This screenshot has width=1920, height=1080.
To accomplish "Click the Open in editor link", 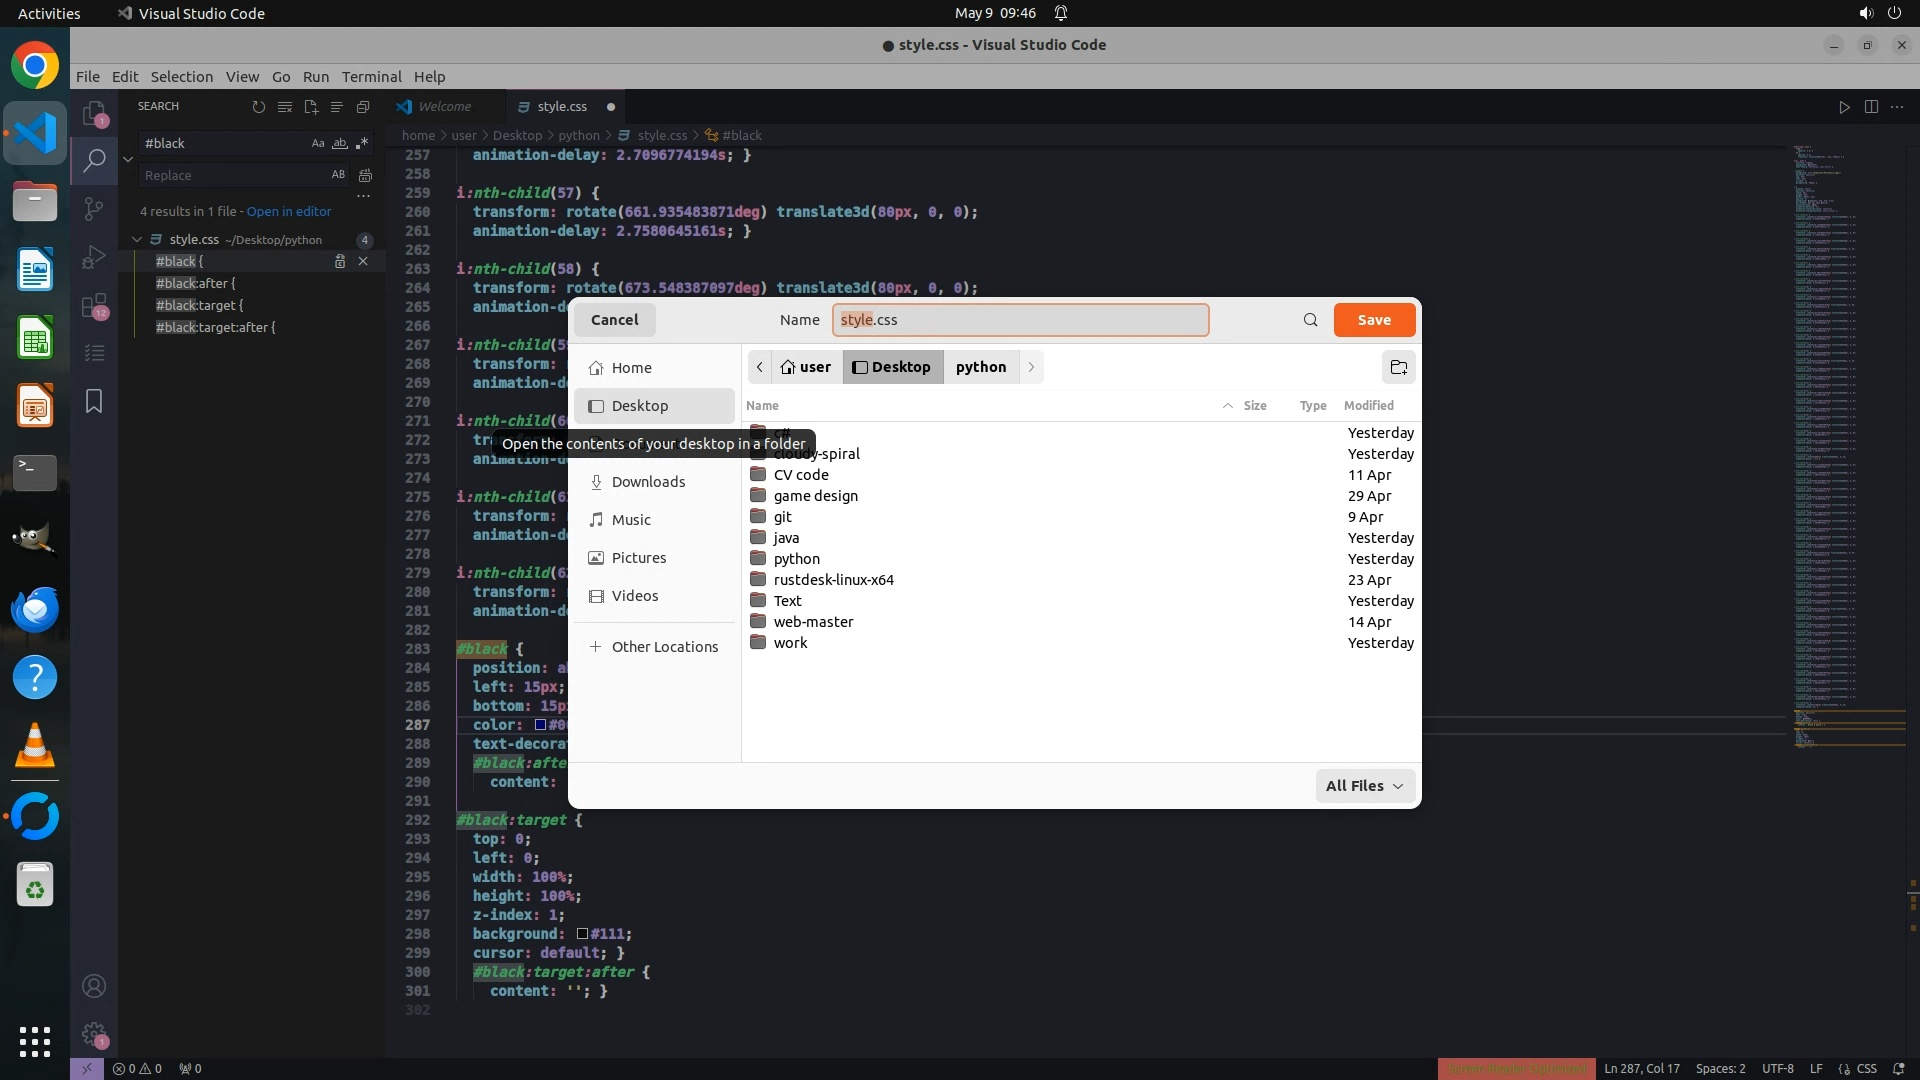I will click(x=288, y=212).
